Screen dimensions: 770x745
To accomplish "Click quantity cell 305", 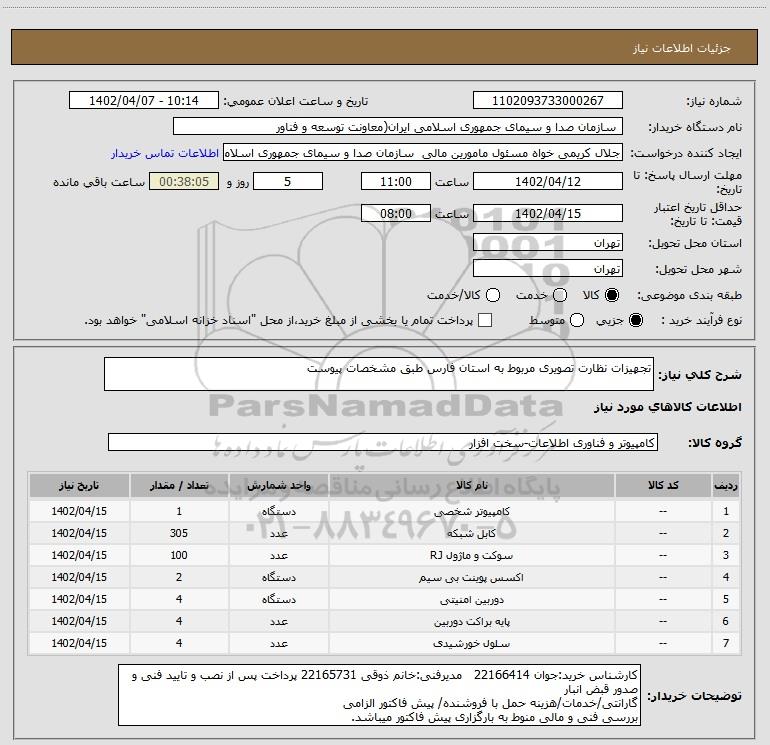I will (x=179, y=533).
